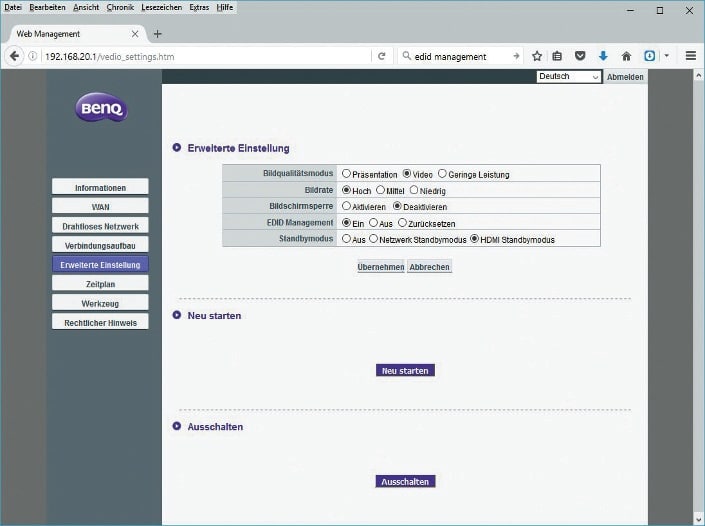This screenshot has width=705, height=526.
Task: Click the search field containing edid management
Action: (x=456, y=56)
